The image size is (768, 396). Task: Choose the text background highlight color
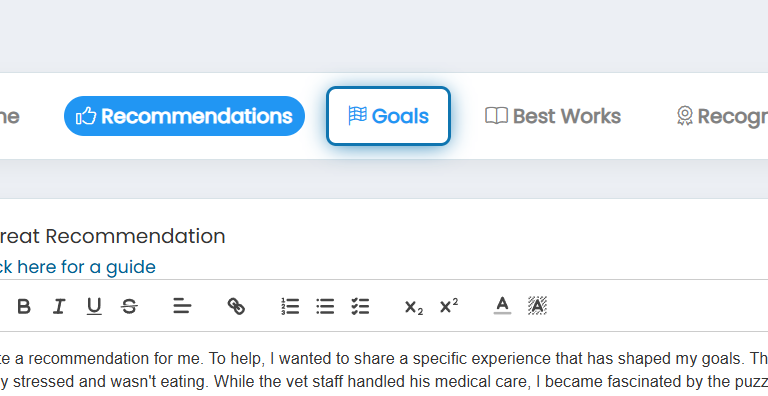tap(537, 306)
